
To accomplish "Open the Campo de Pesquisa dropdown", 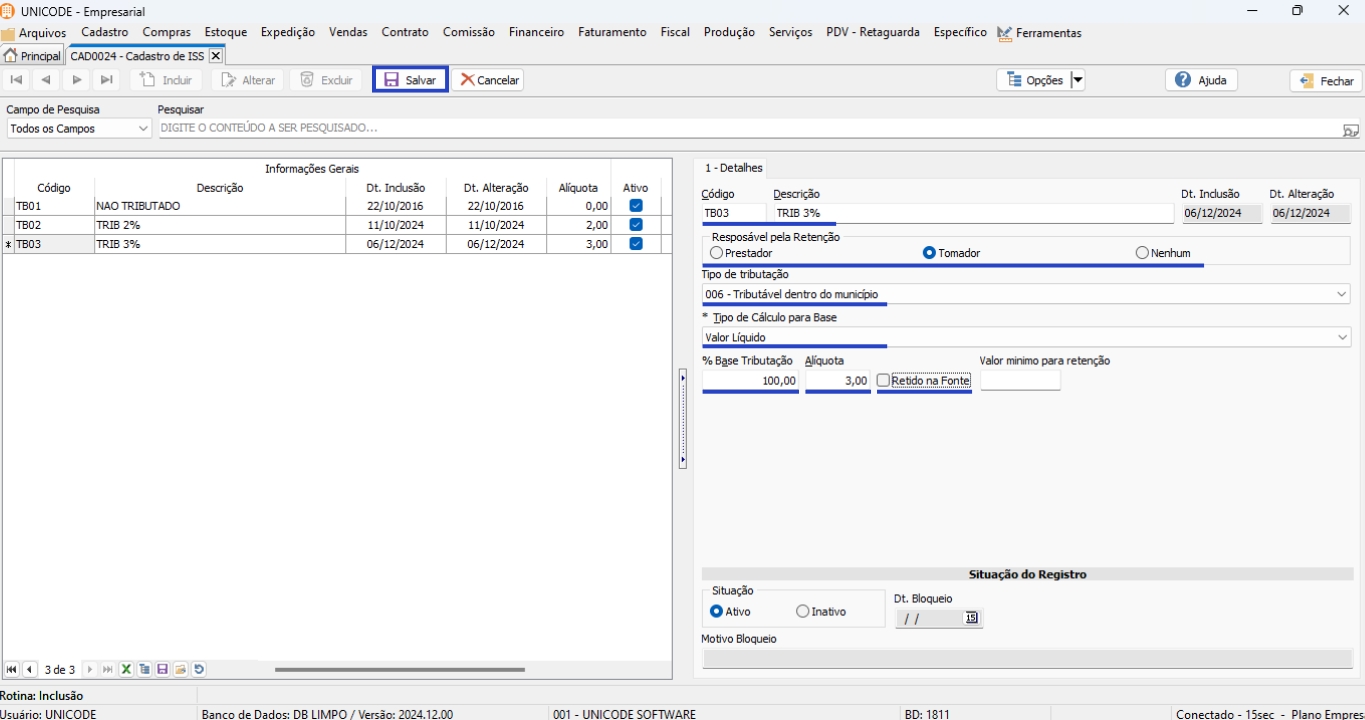I will (x=141, y=129).
